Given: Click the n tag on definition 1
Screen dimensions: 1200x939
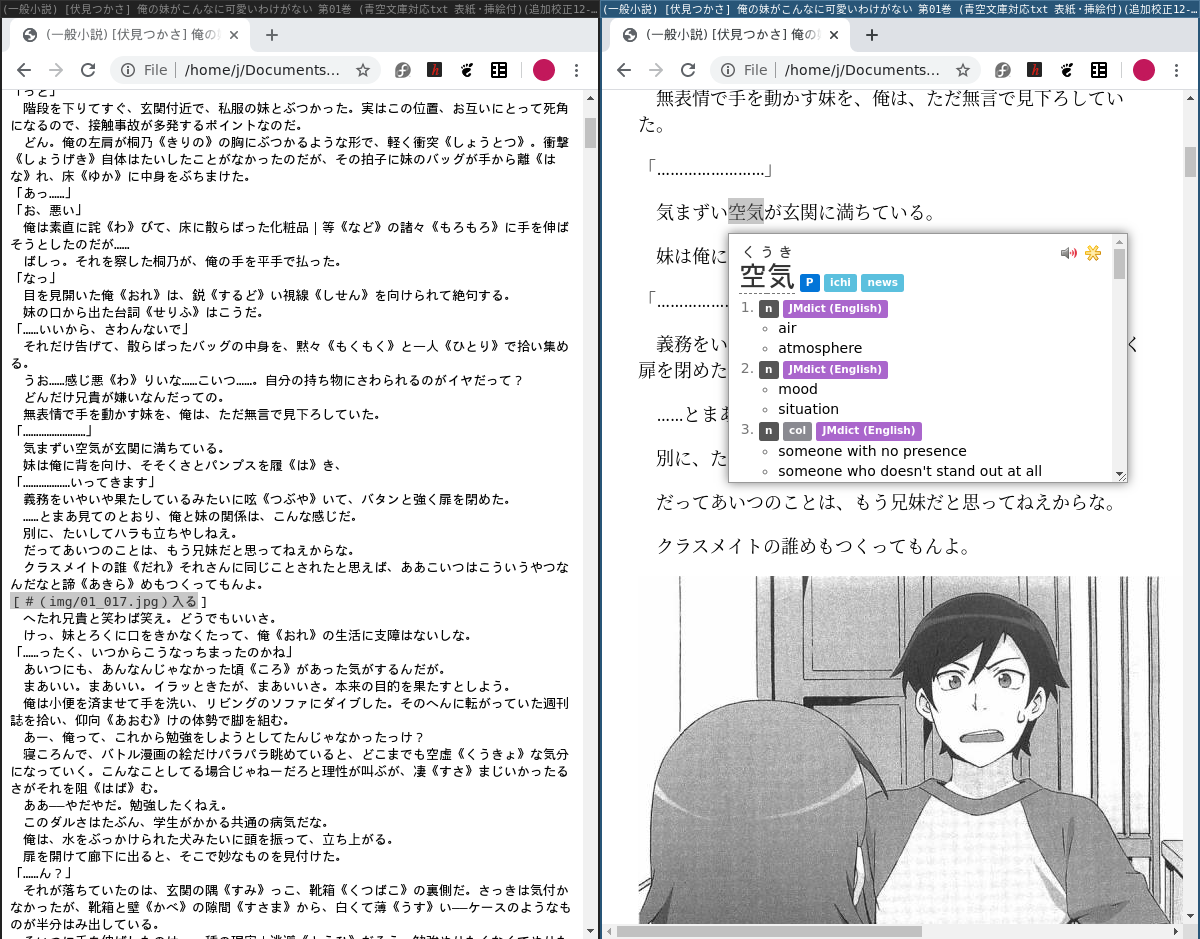Looking at the screenshot, I should (x=769, y=309).
